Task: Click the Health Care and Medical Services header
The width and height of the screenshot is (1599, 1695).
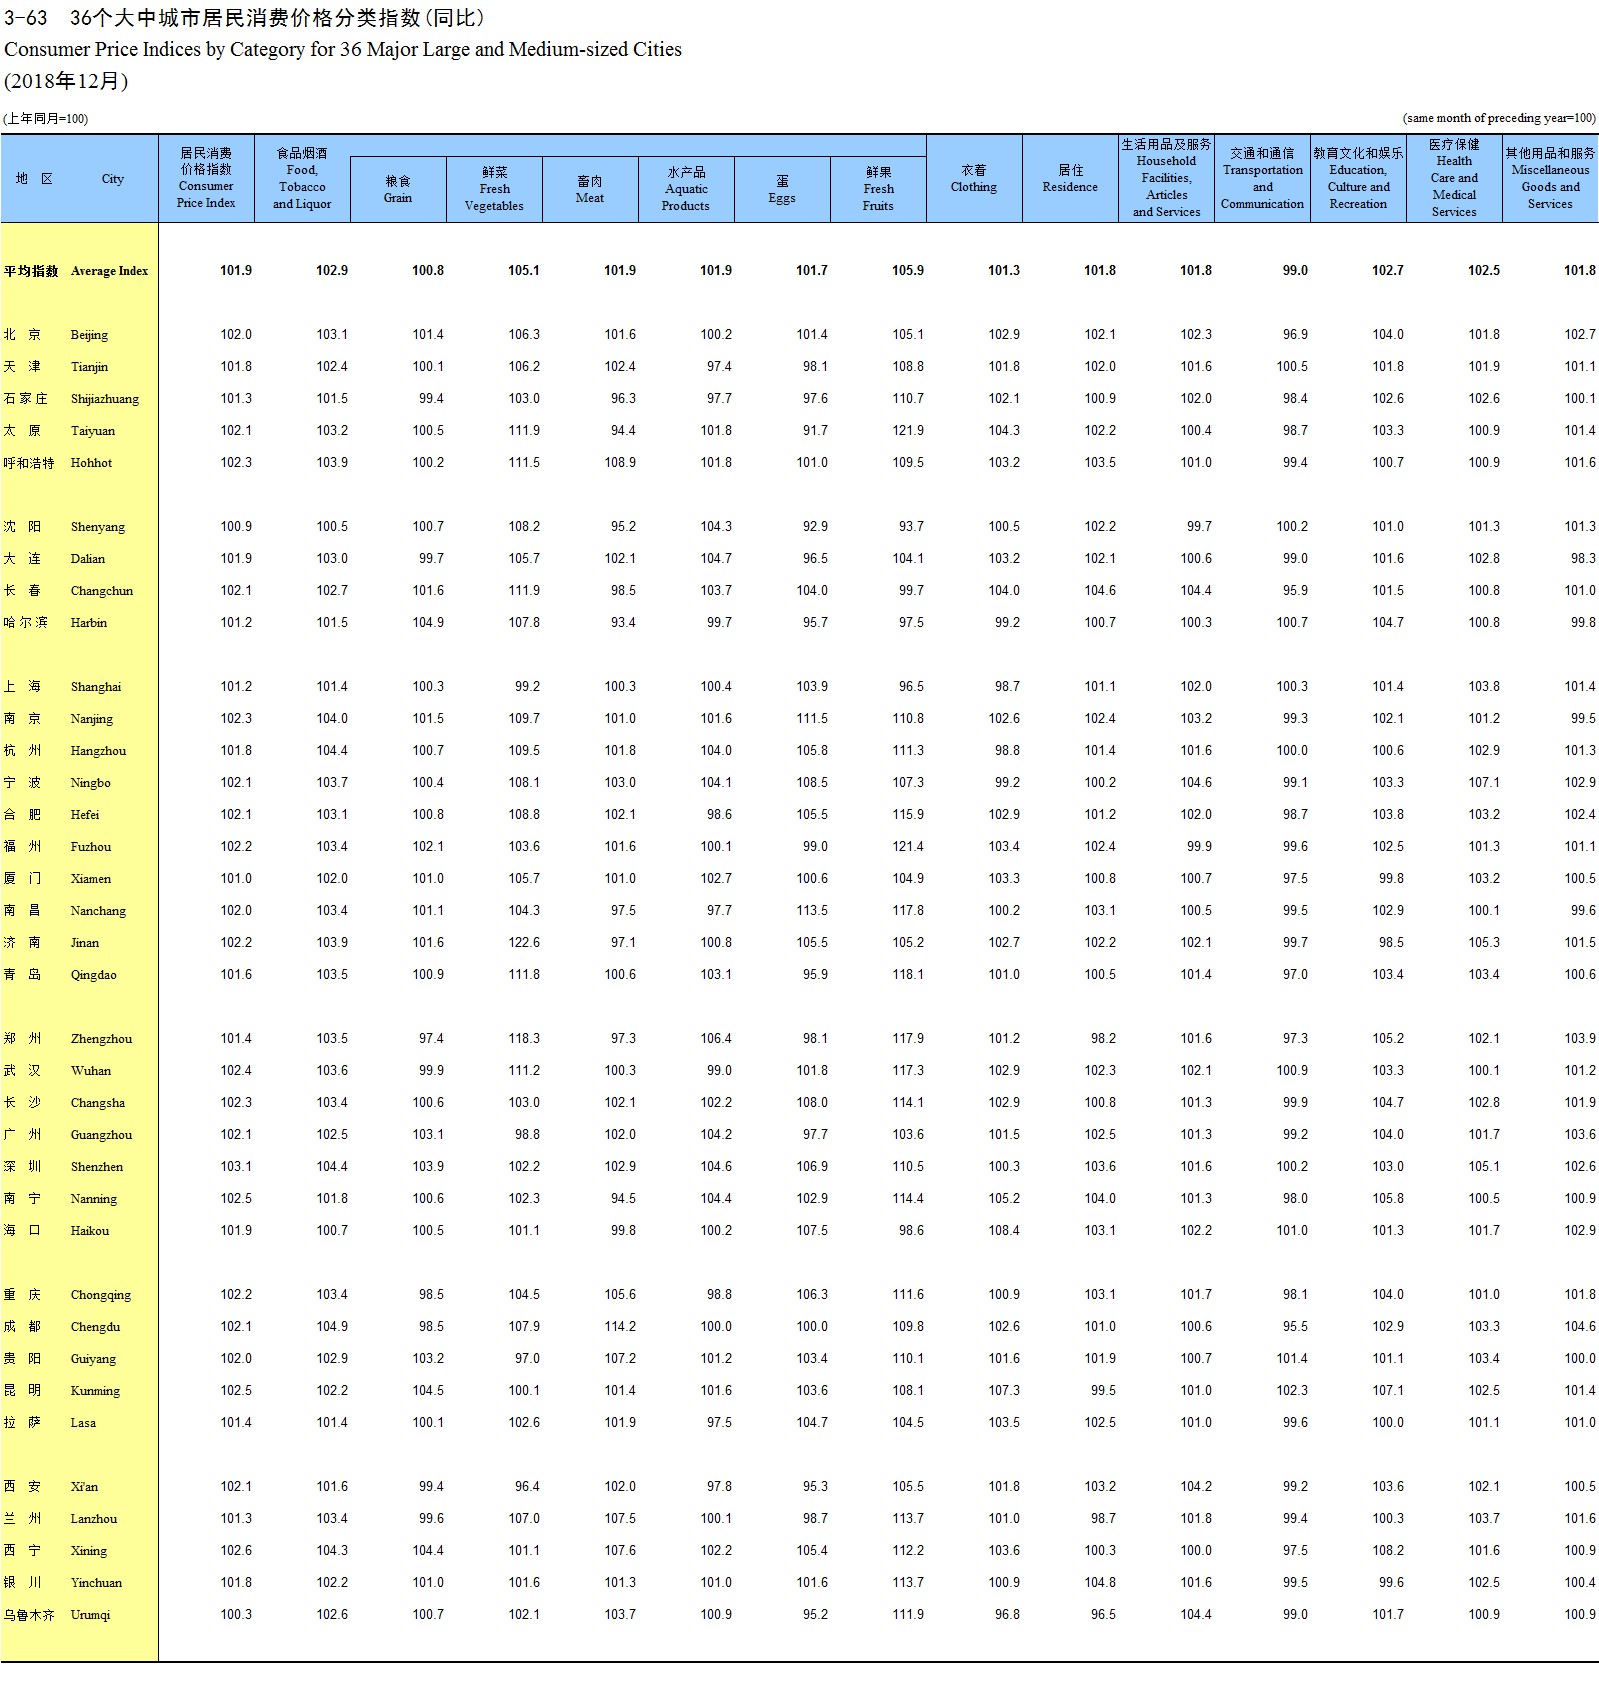Action: [1454, 178]
